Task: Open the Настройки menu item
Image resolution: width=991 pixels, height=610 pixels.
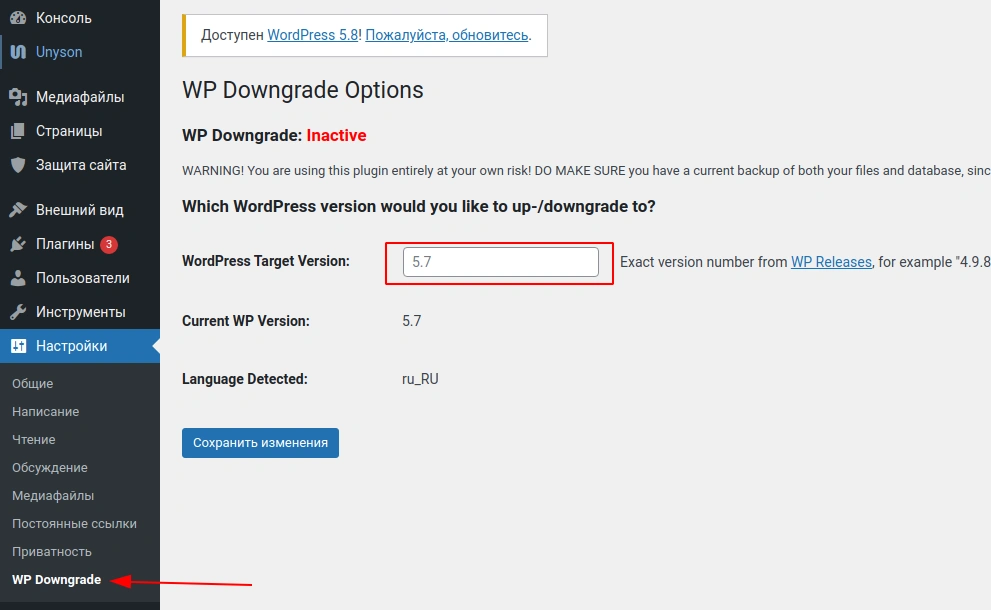Action: pos(80,346)
